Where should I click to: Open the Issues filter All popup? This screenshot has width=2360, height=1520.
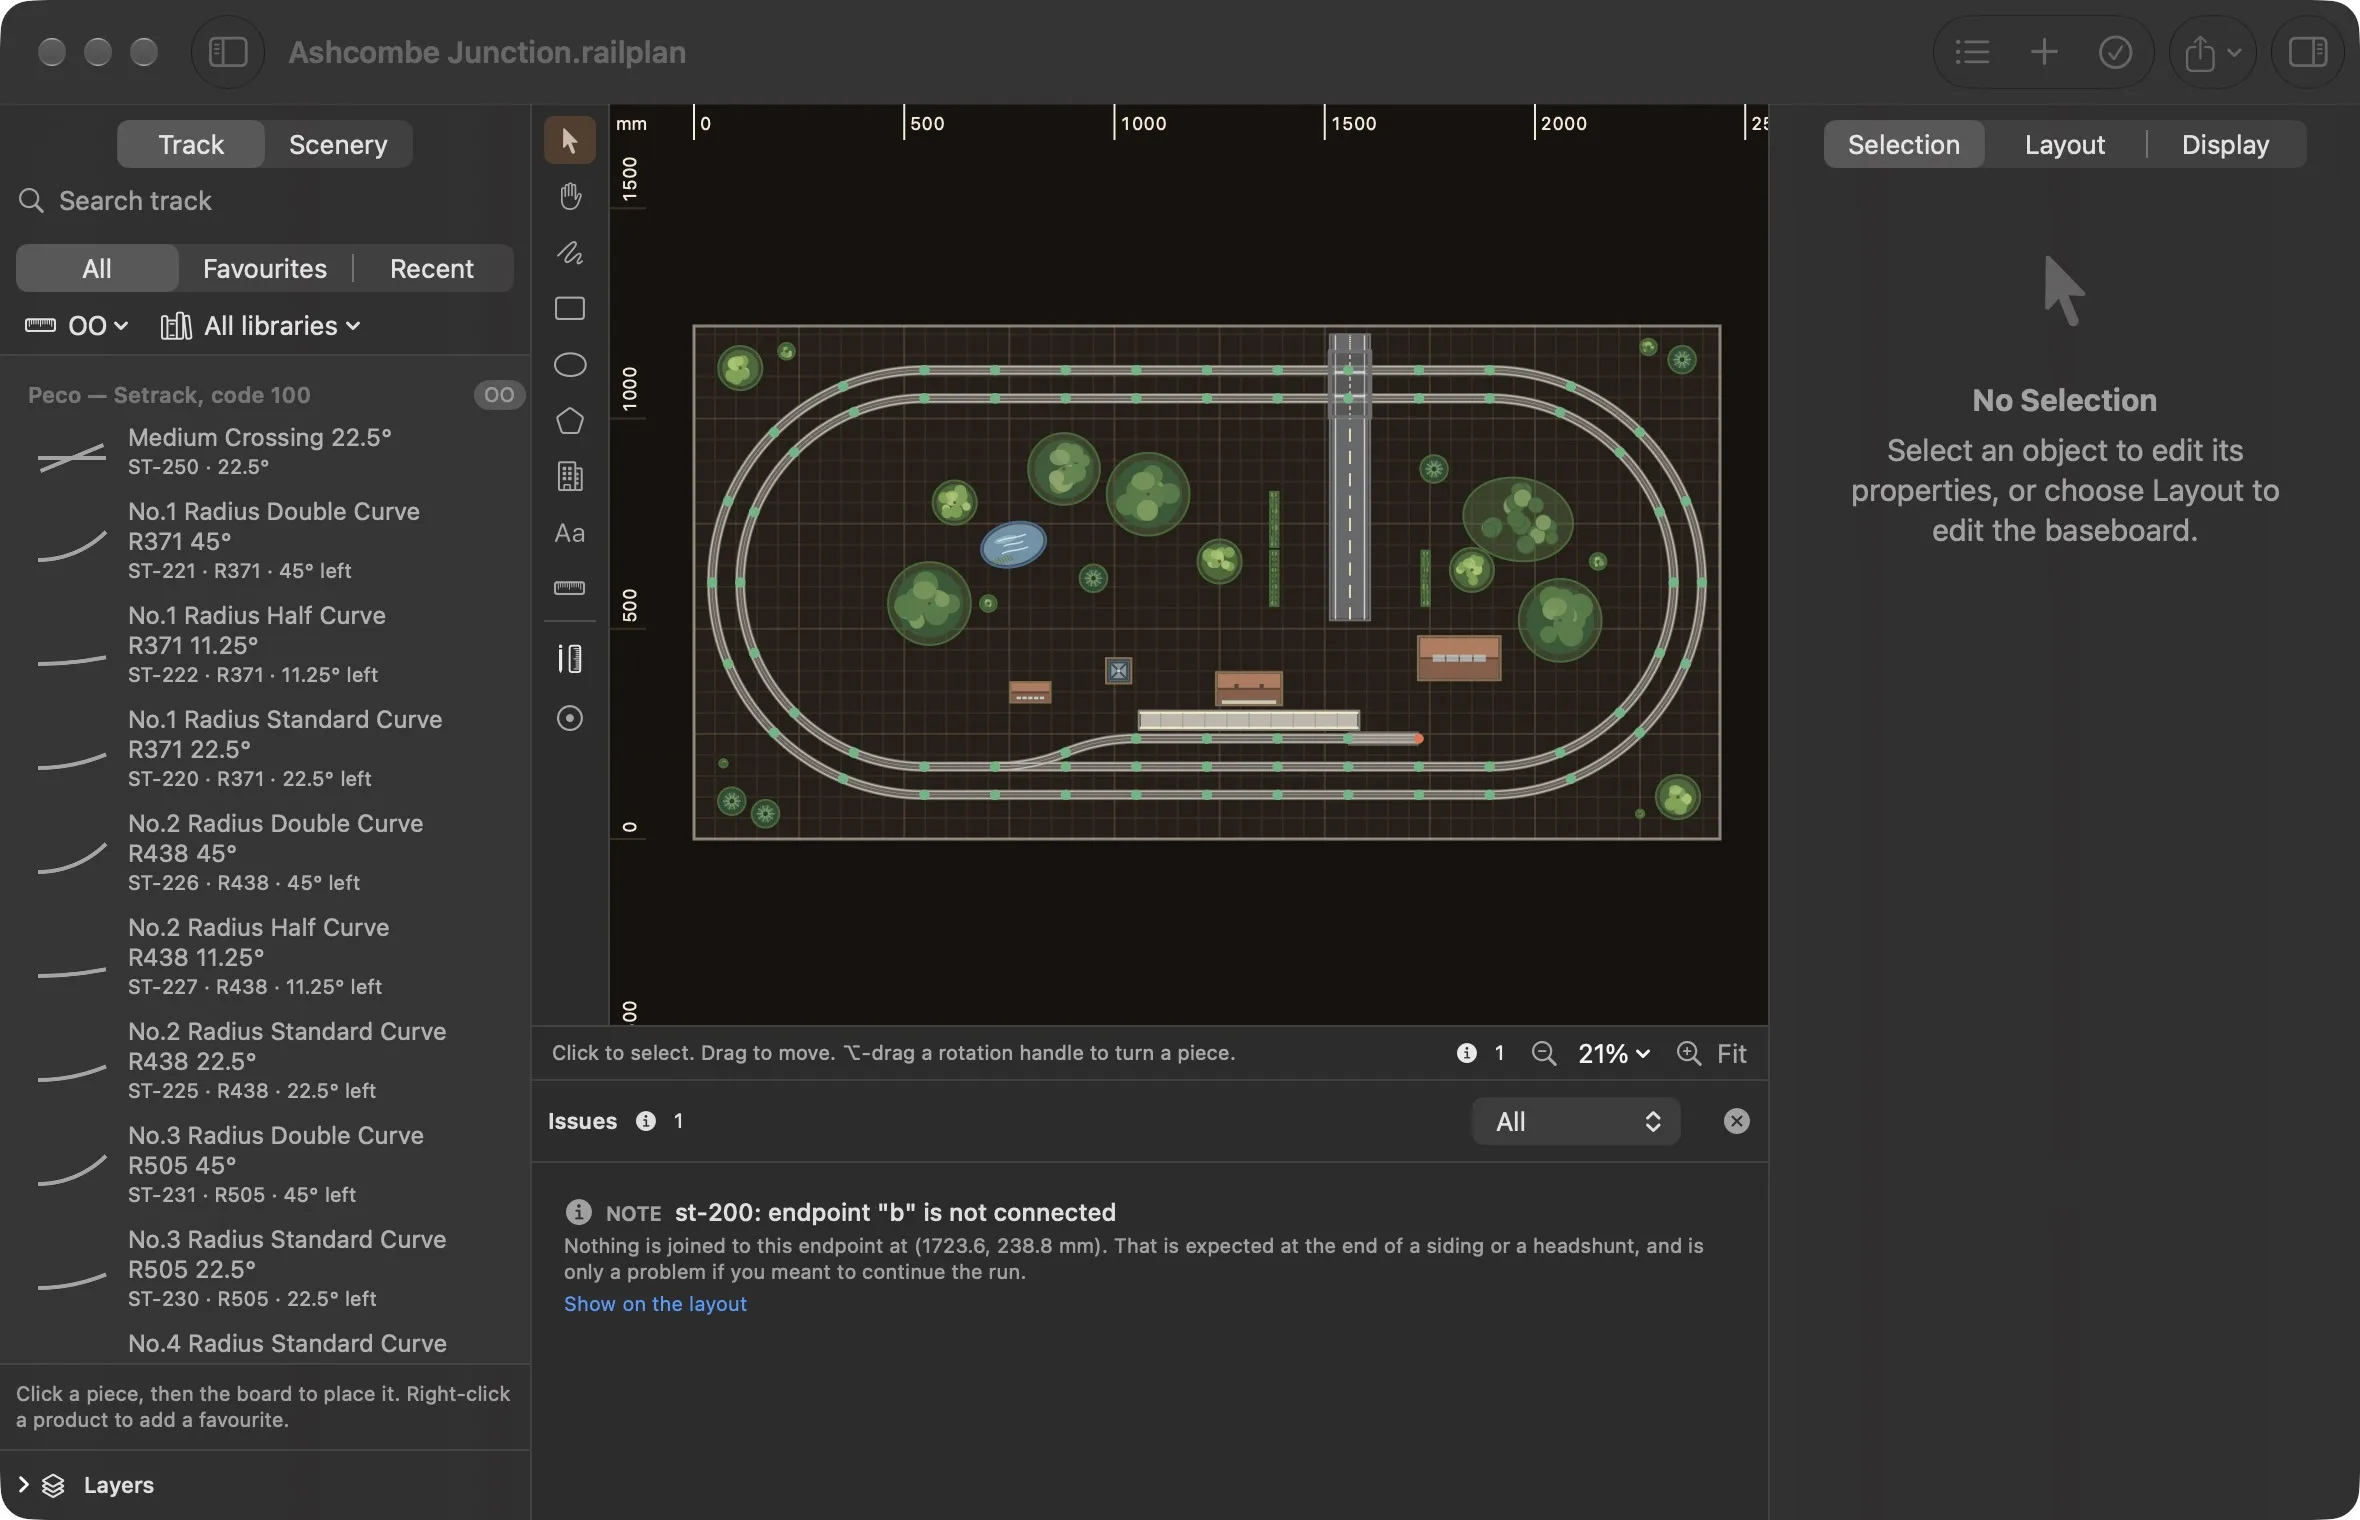[x=1576, y=1121]
